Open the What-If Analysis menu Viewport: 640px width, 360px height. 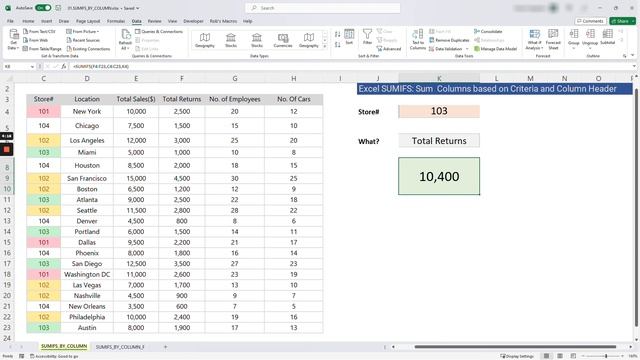pos(534,40)
